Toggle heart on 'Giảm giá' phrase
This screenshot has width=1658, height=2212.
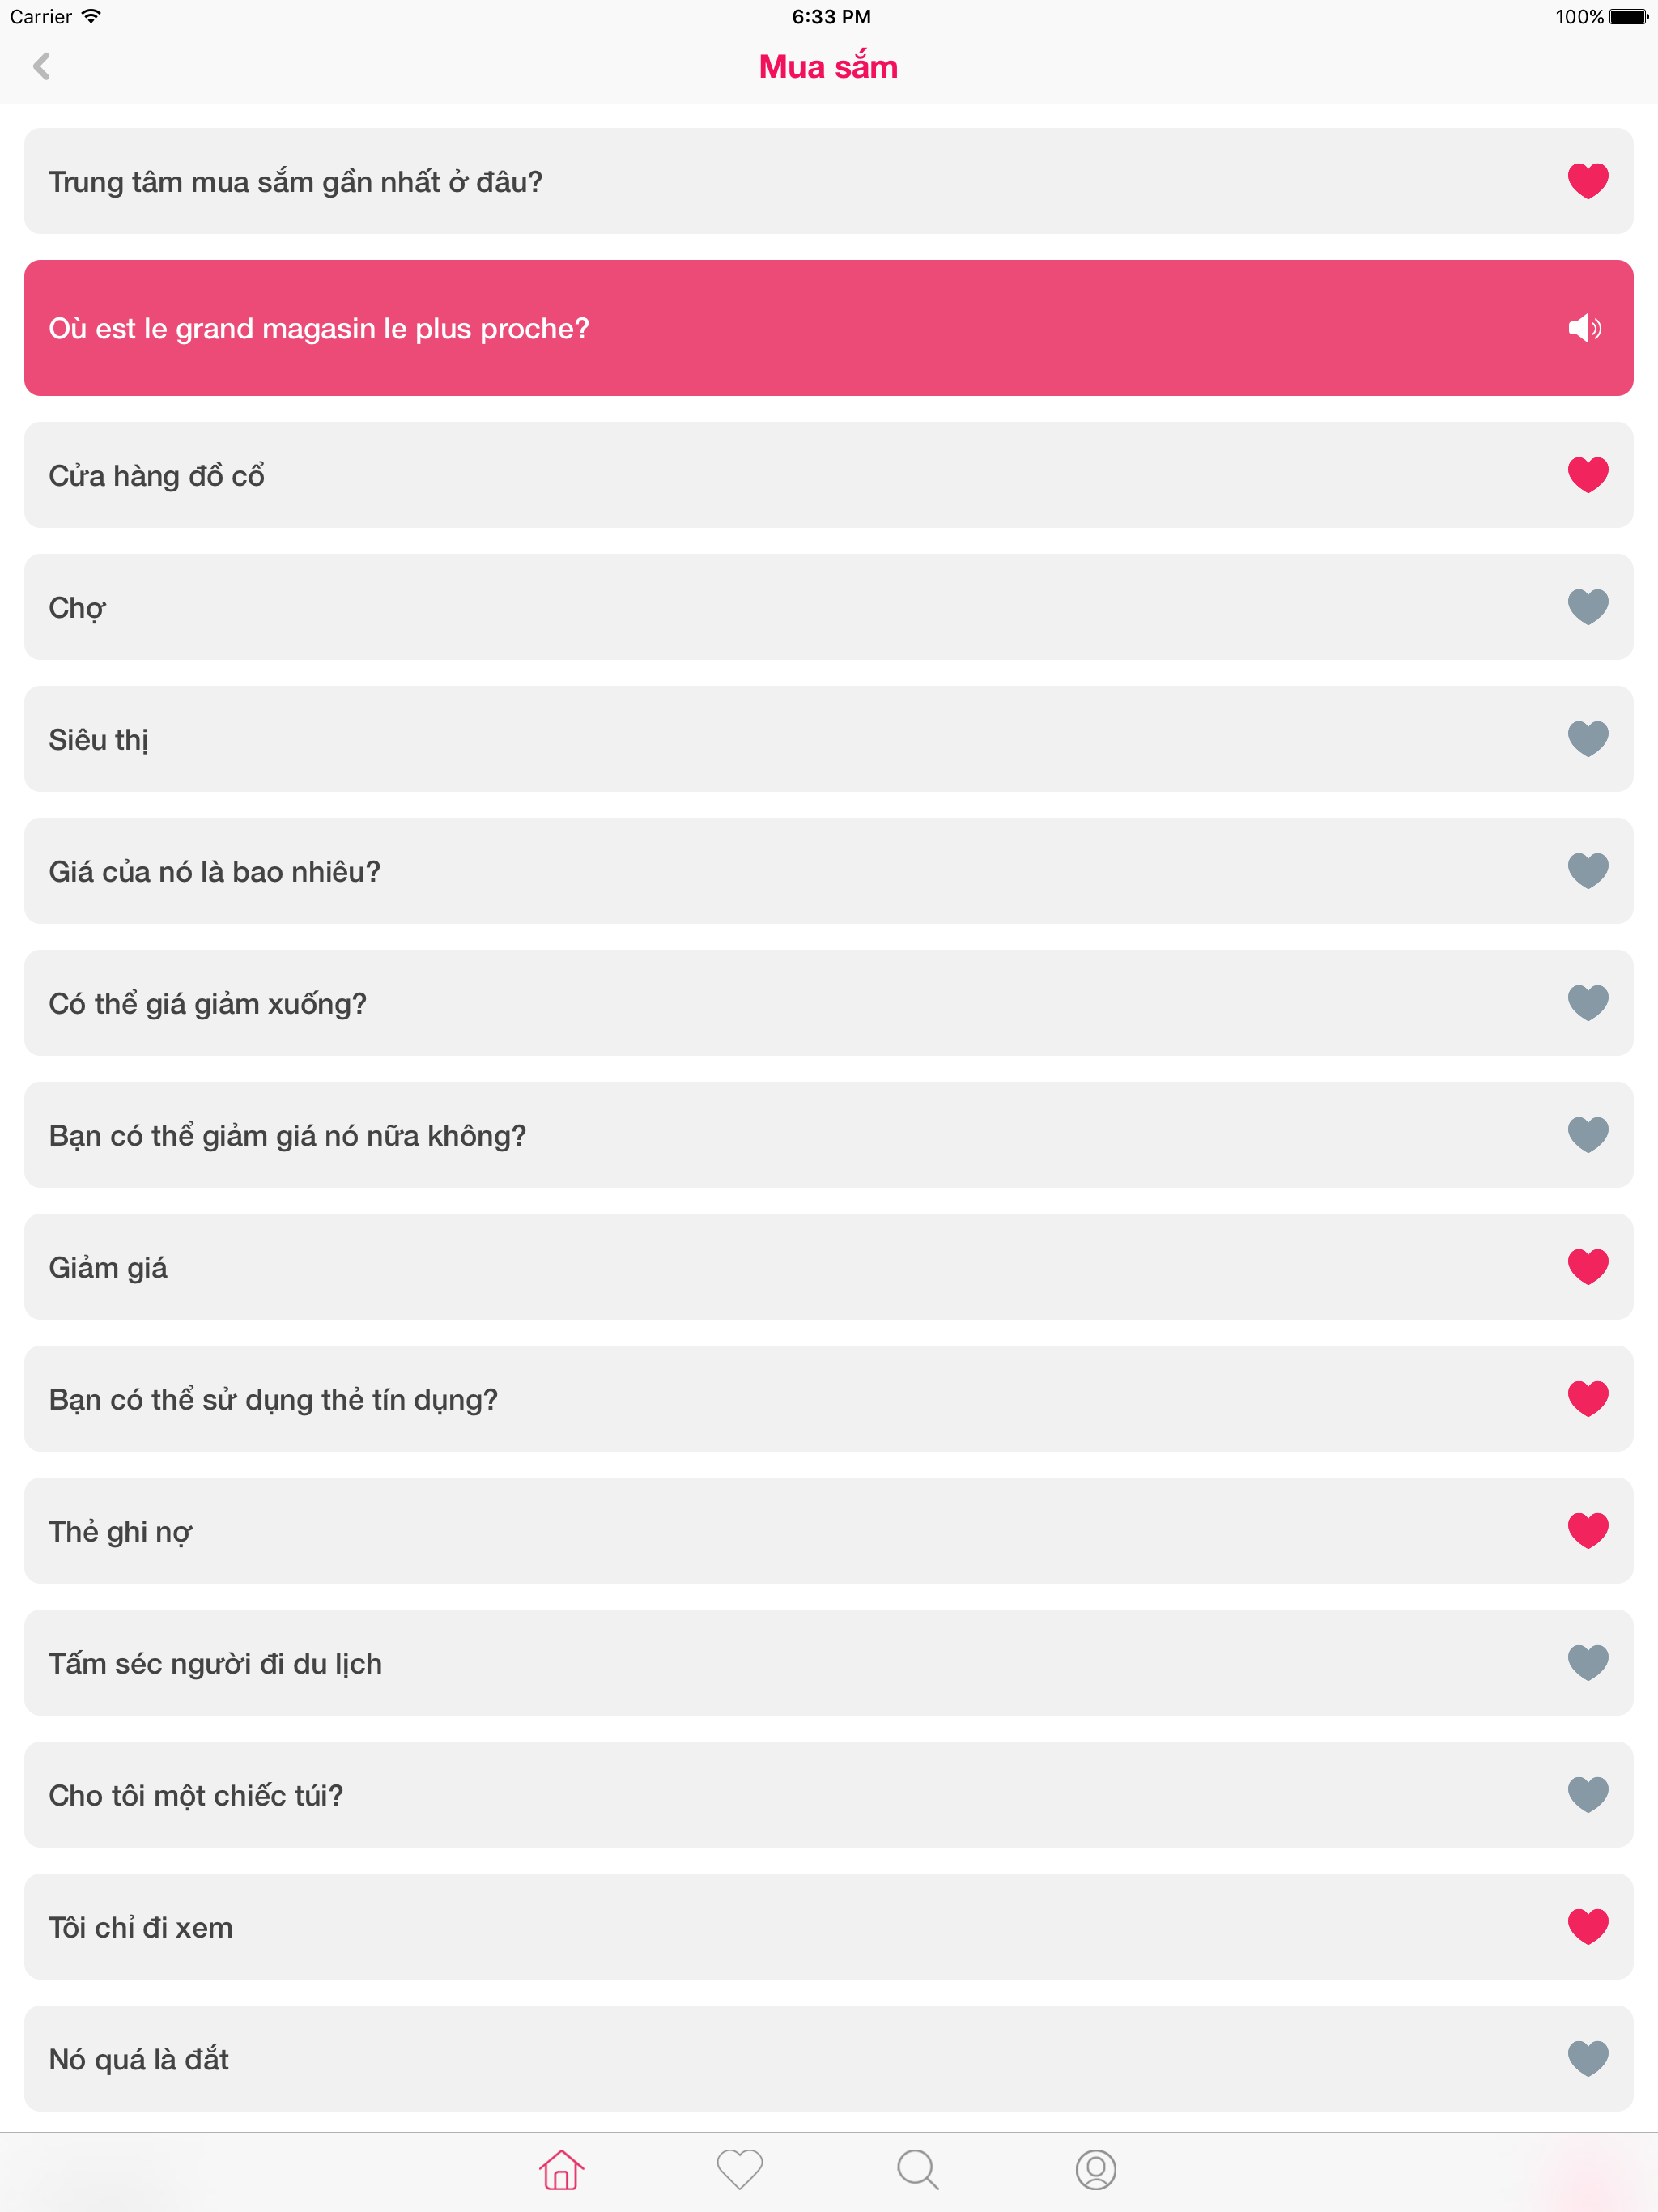coord(1587,1267)
